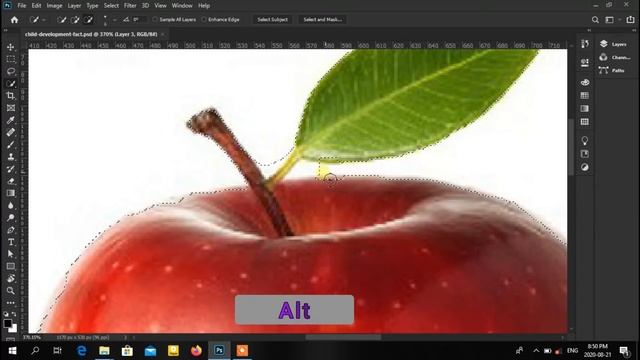The image size is (640, 360).
Task: Open the History panel icon
Action: (585, 44)
